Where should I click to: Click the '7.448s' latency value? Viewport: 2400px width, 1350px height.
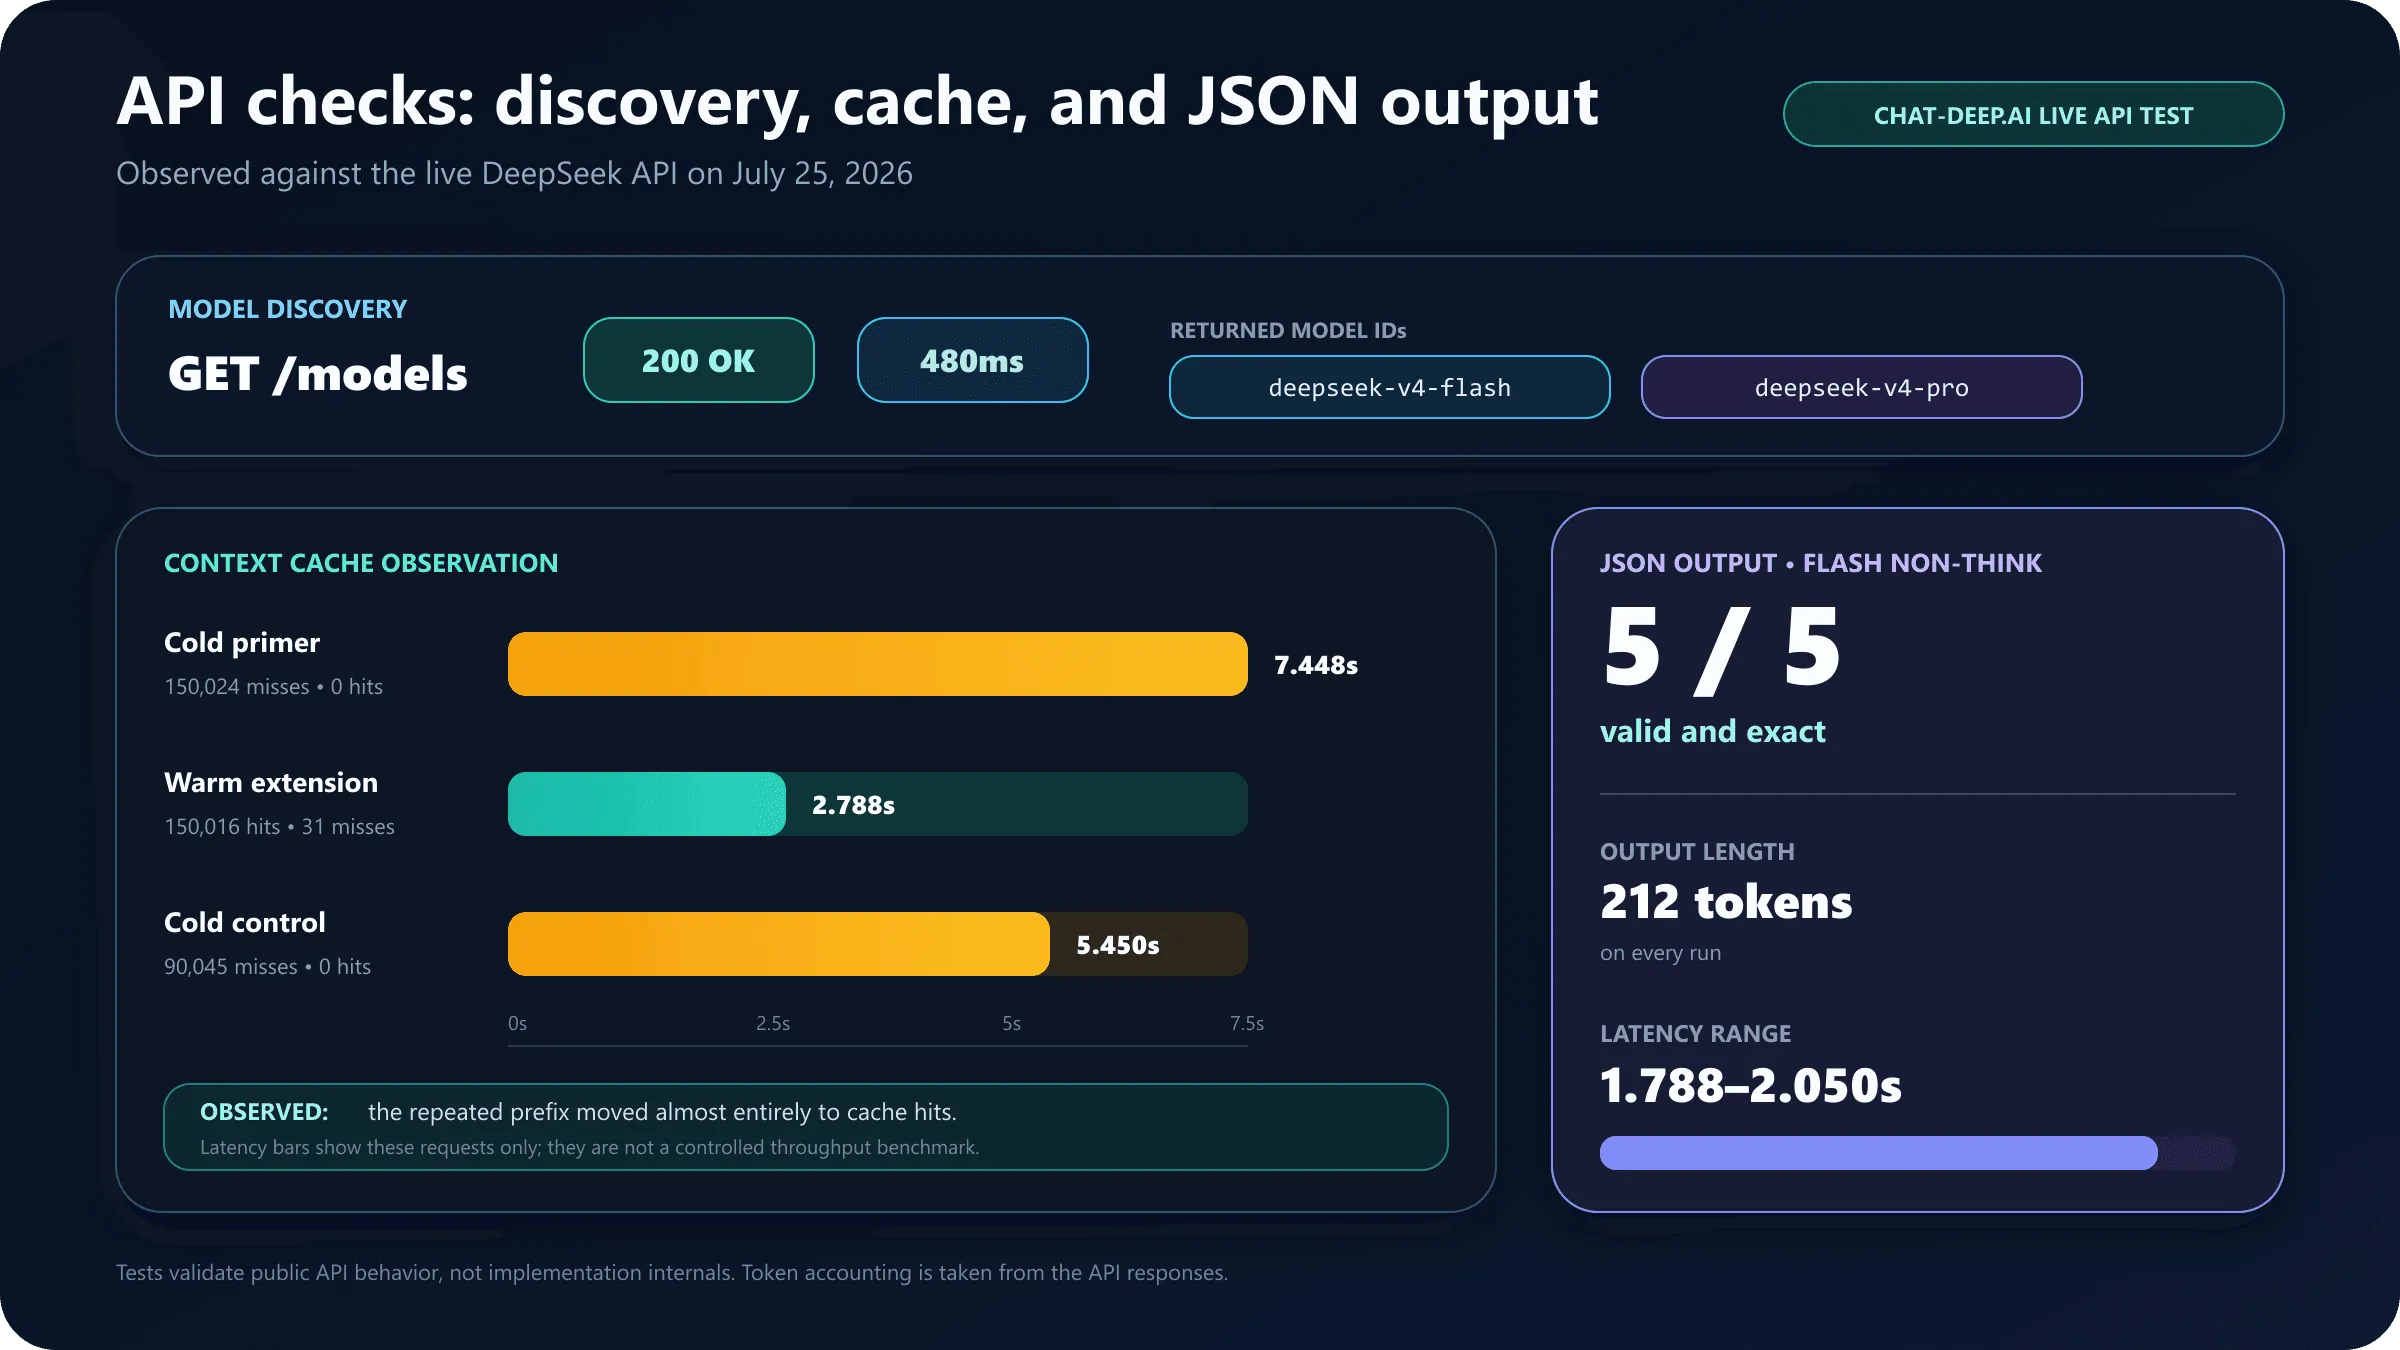click(x=1316, y=665)
